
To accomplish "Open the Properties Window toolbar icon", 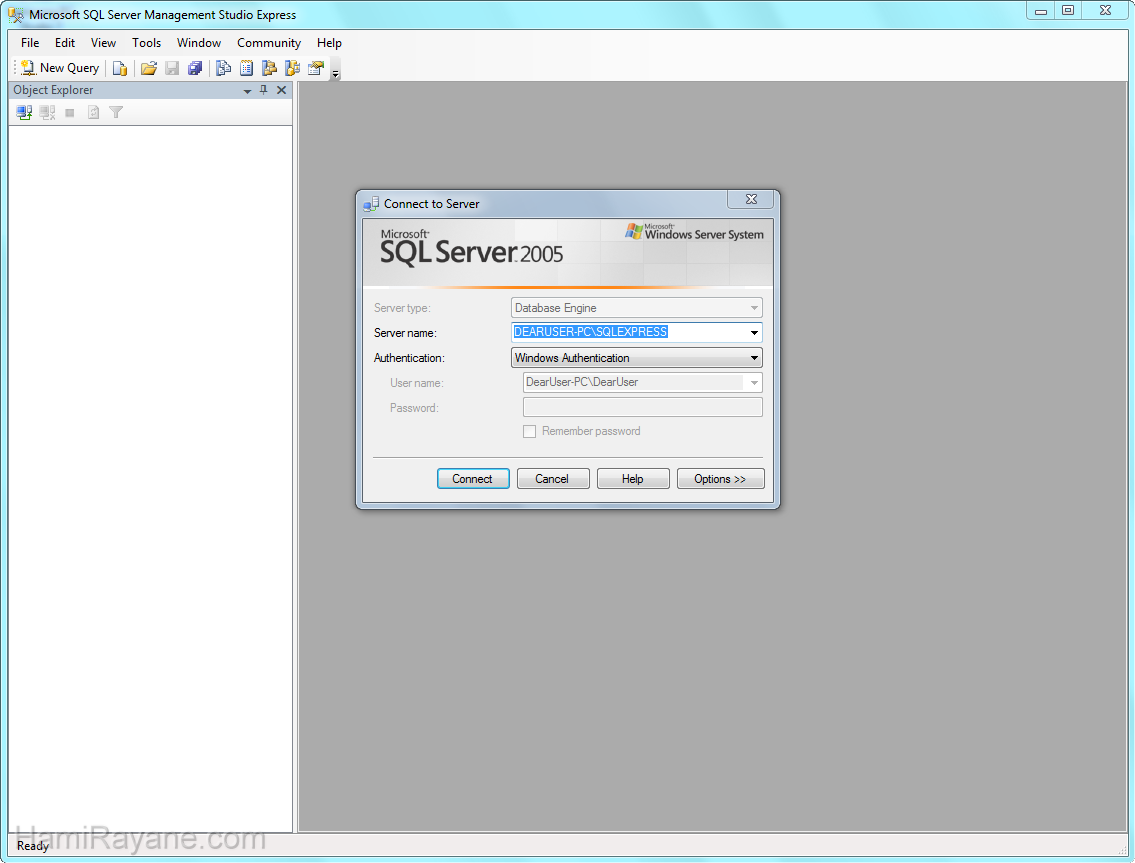I will (316, 68).
